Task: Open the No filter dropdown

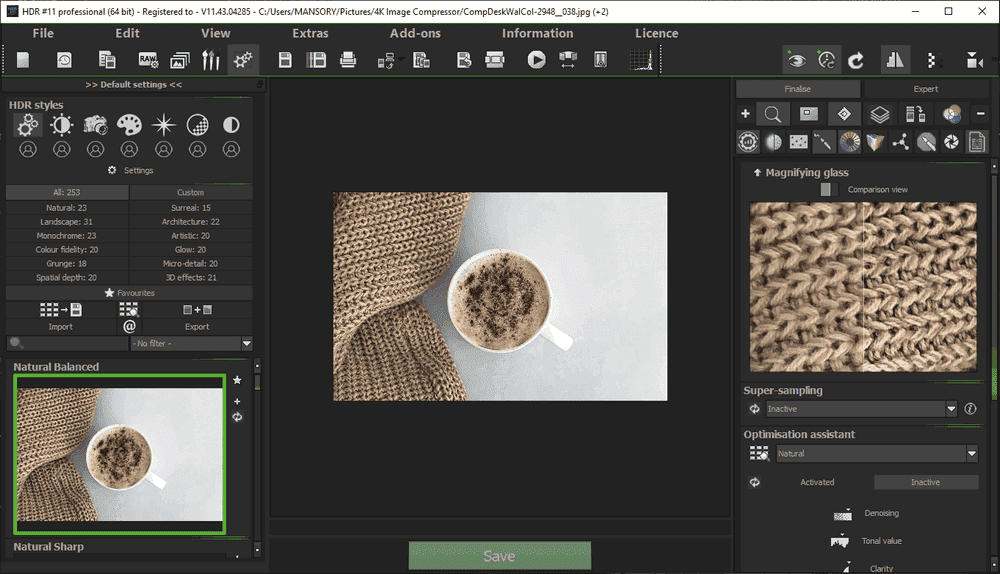Action: click(x=191, y=344)
